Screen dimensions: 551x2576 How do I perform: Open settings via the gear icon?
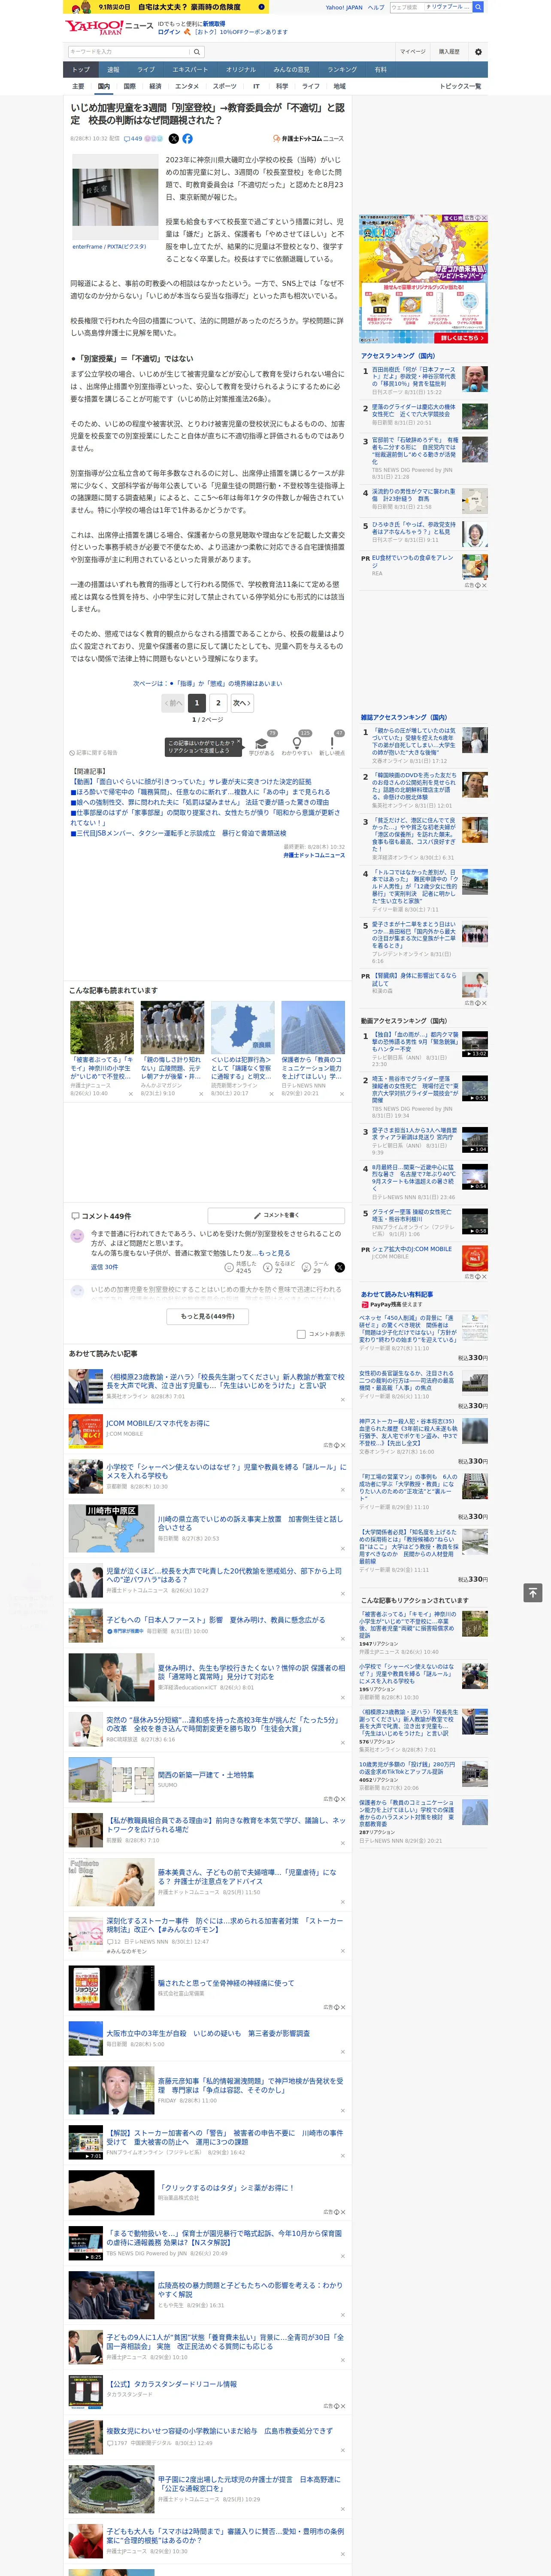click(478, 51)
